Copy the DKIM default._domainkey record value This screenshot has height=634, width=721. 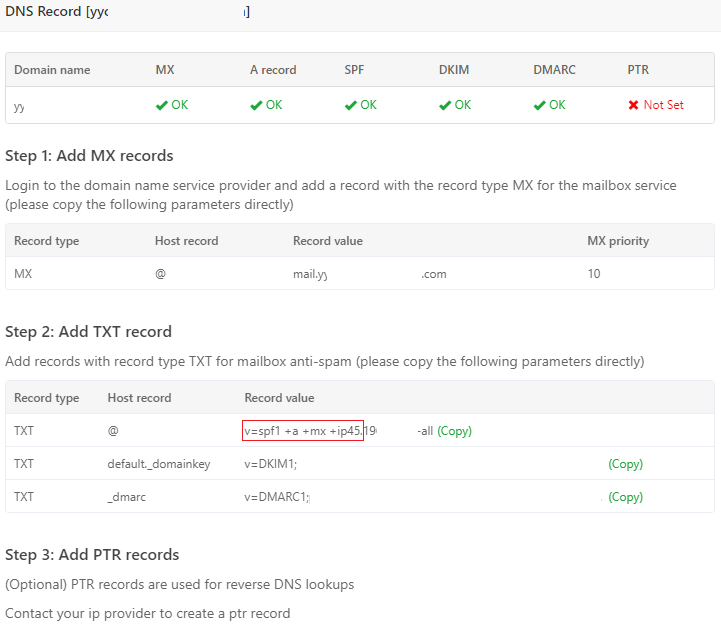[x=625, y=464]
